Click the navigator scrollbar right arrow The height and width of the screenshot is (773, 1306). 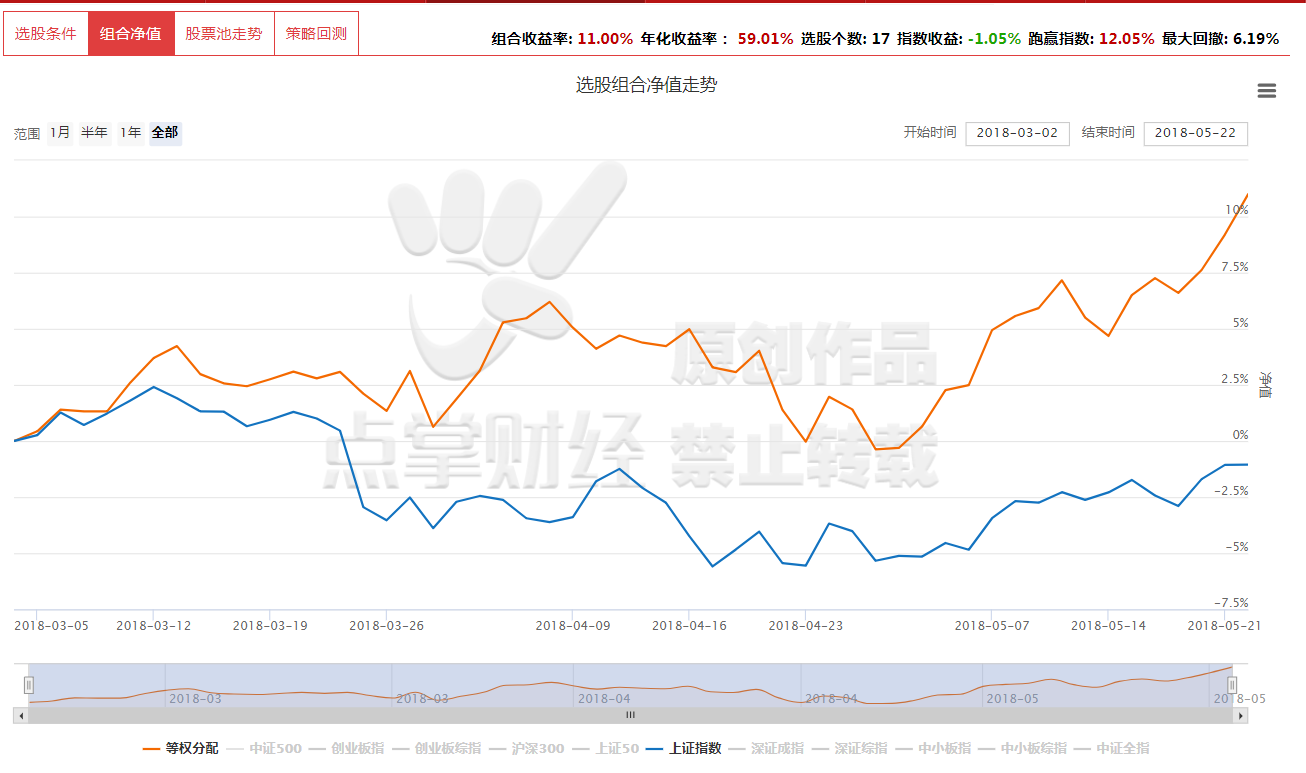[1241, 716]
